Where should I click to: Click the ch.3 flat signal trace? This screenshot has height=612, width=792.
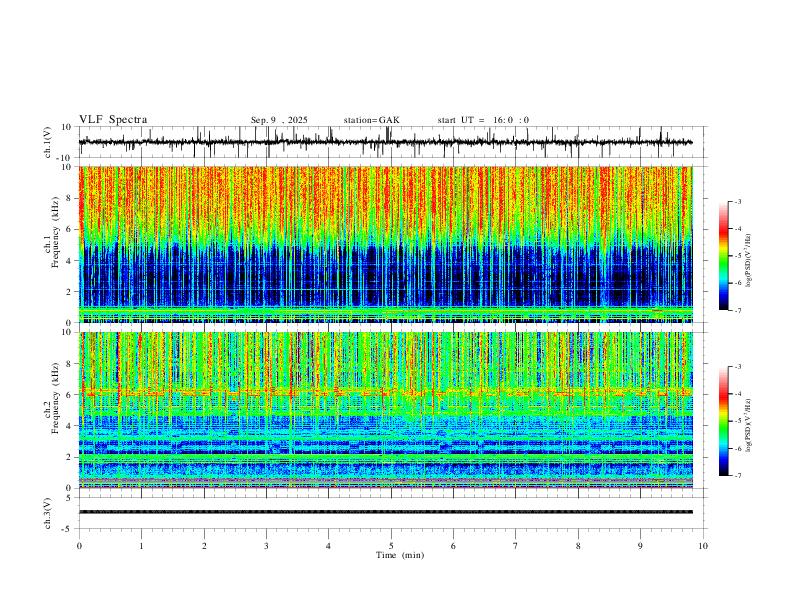click(x=386, y=512)
